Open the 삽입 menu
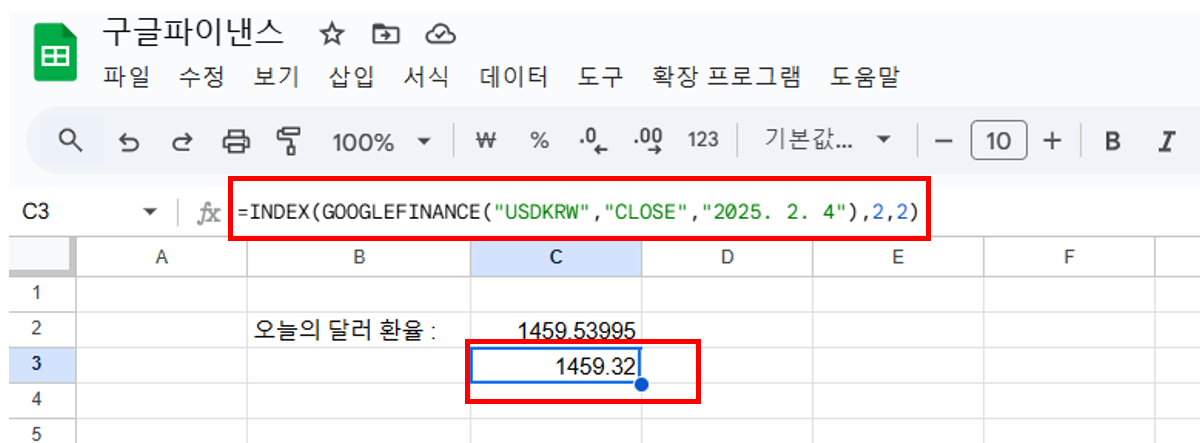 (x=351, y=77)
